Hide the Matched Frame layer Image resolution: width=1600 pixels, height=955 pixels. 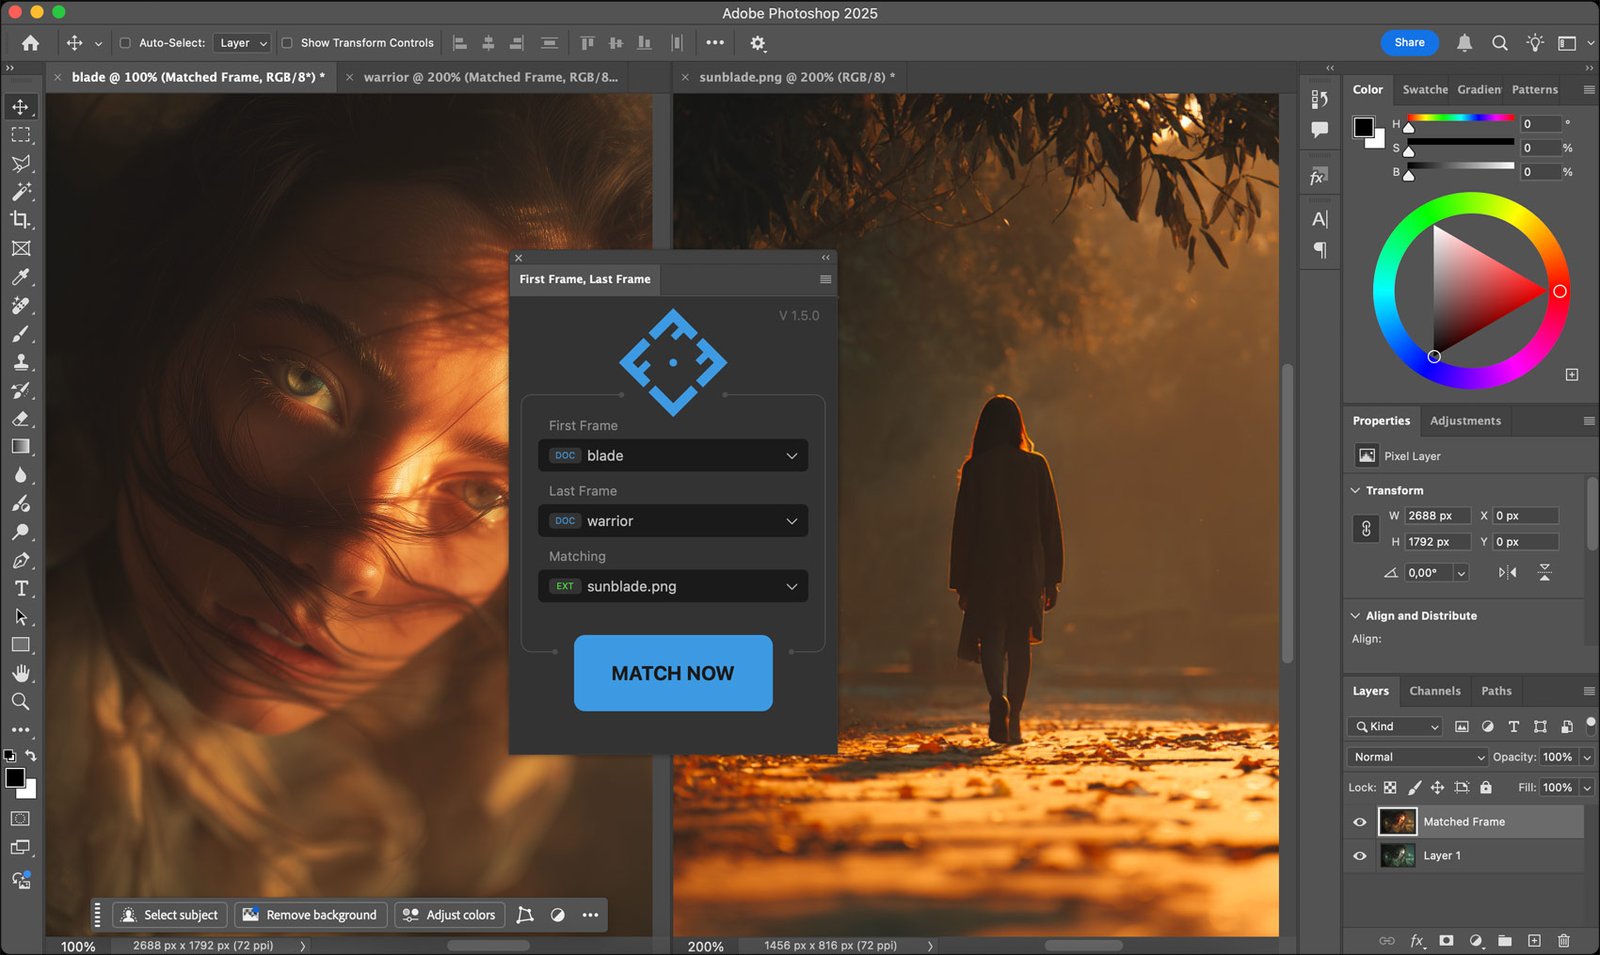(x=1360, y=822)
